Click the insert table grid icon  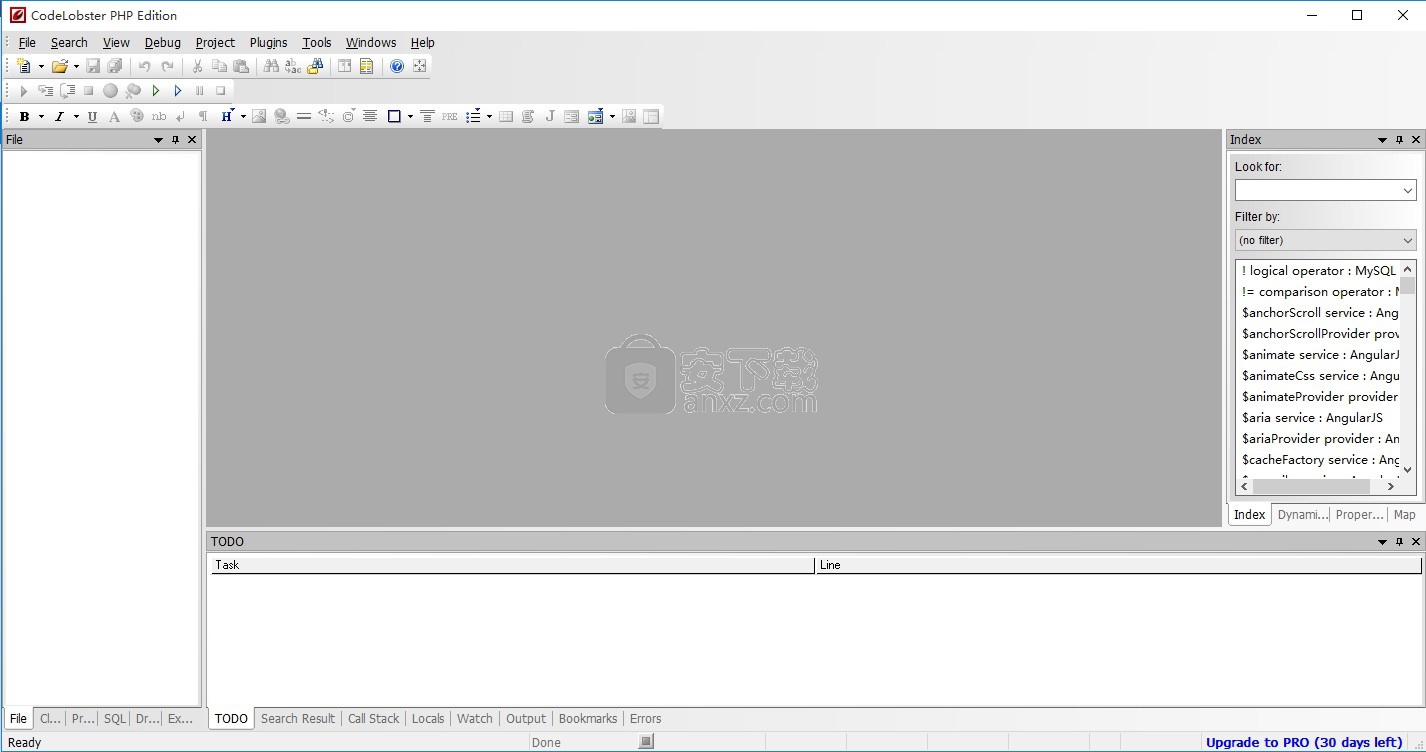click(506, 116)
